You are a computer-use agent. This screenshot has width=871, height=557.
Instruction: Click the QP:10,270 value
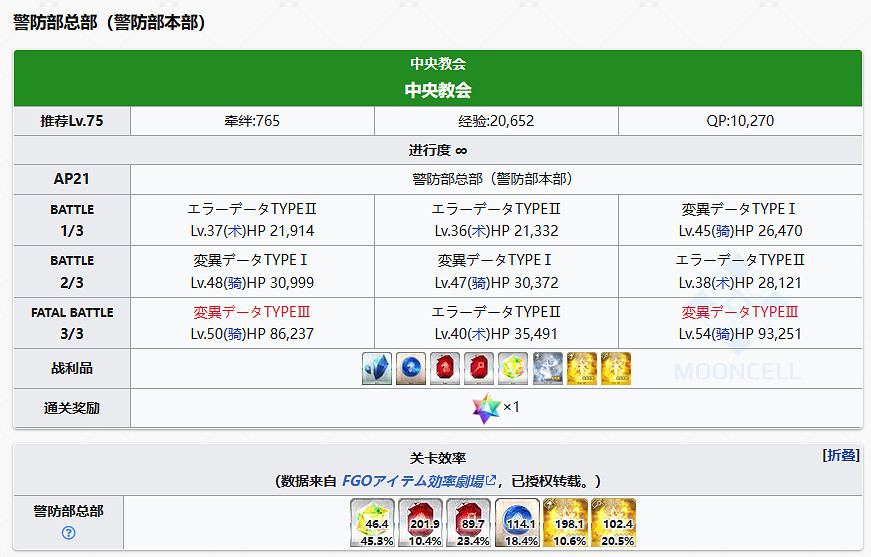pos(740,121)
